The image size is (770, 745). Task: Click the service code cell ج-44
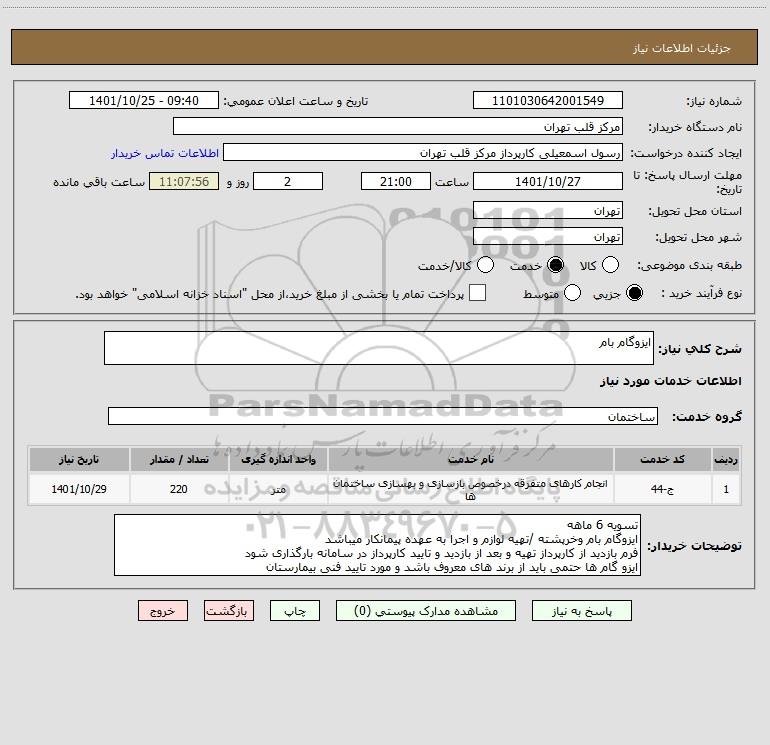point(662,489)
